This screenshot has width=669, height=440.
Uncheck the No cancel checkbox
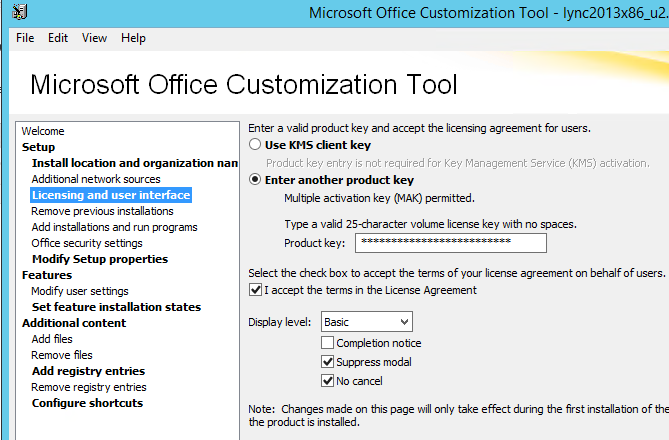(327, 381)
